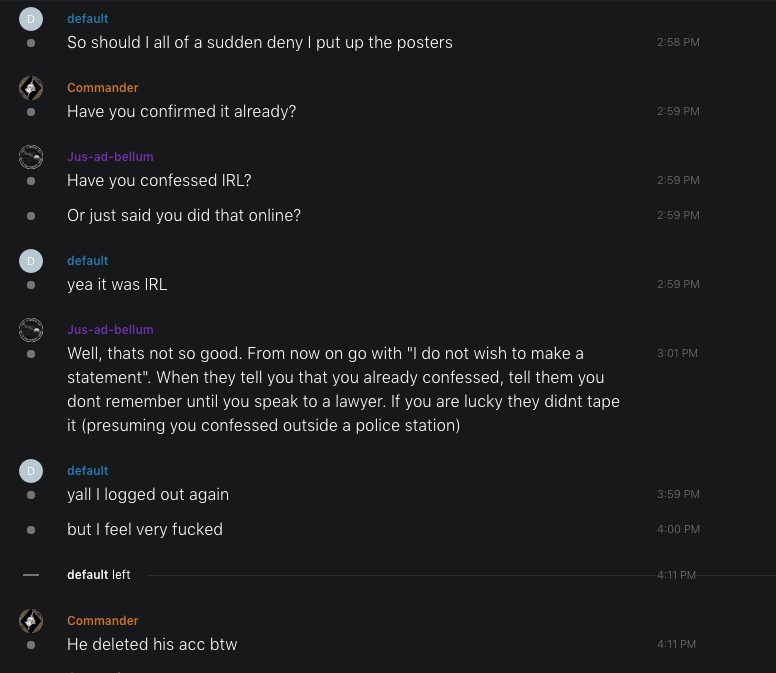Click the 2:58 PM timestamp
Screen dimensions: 776x673
(678, 43)
